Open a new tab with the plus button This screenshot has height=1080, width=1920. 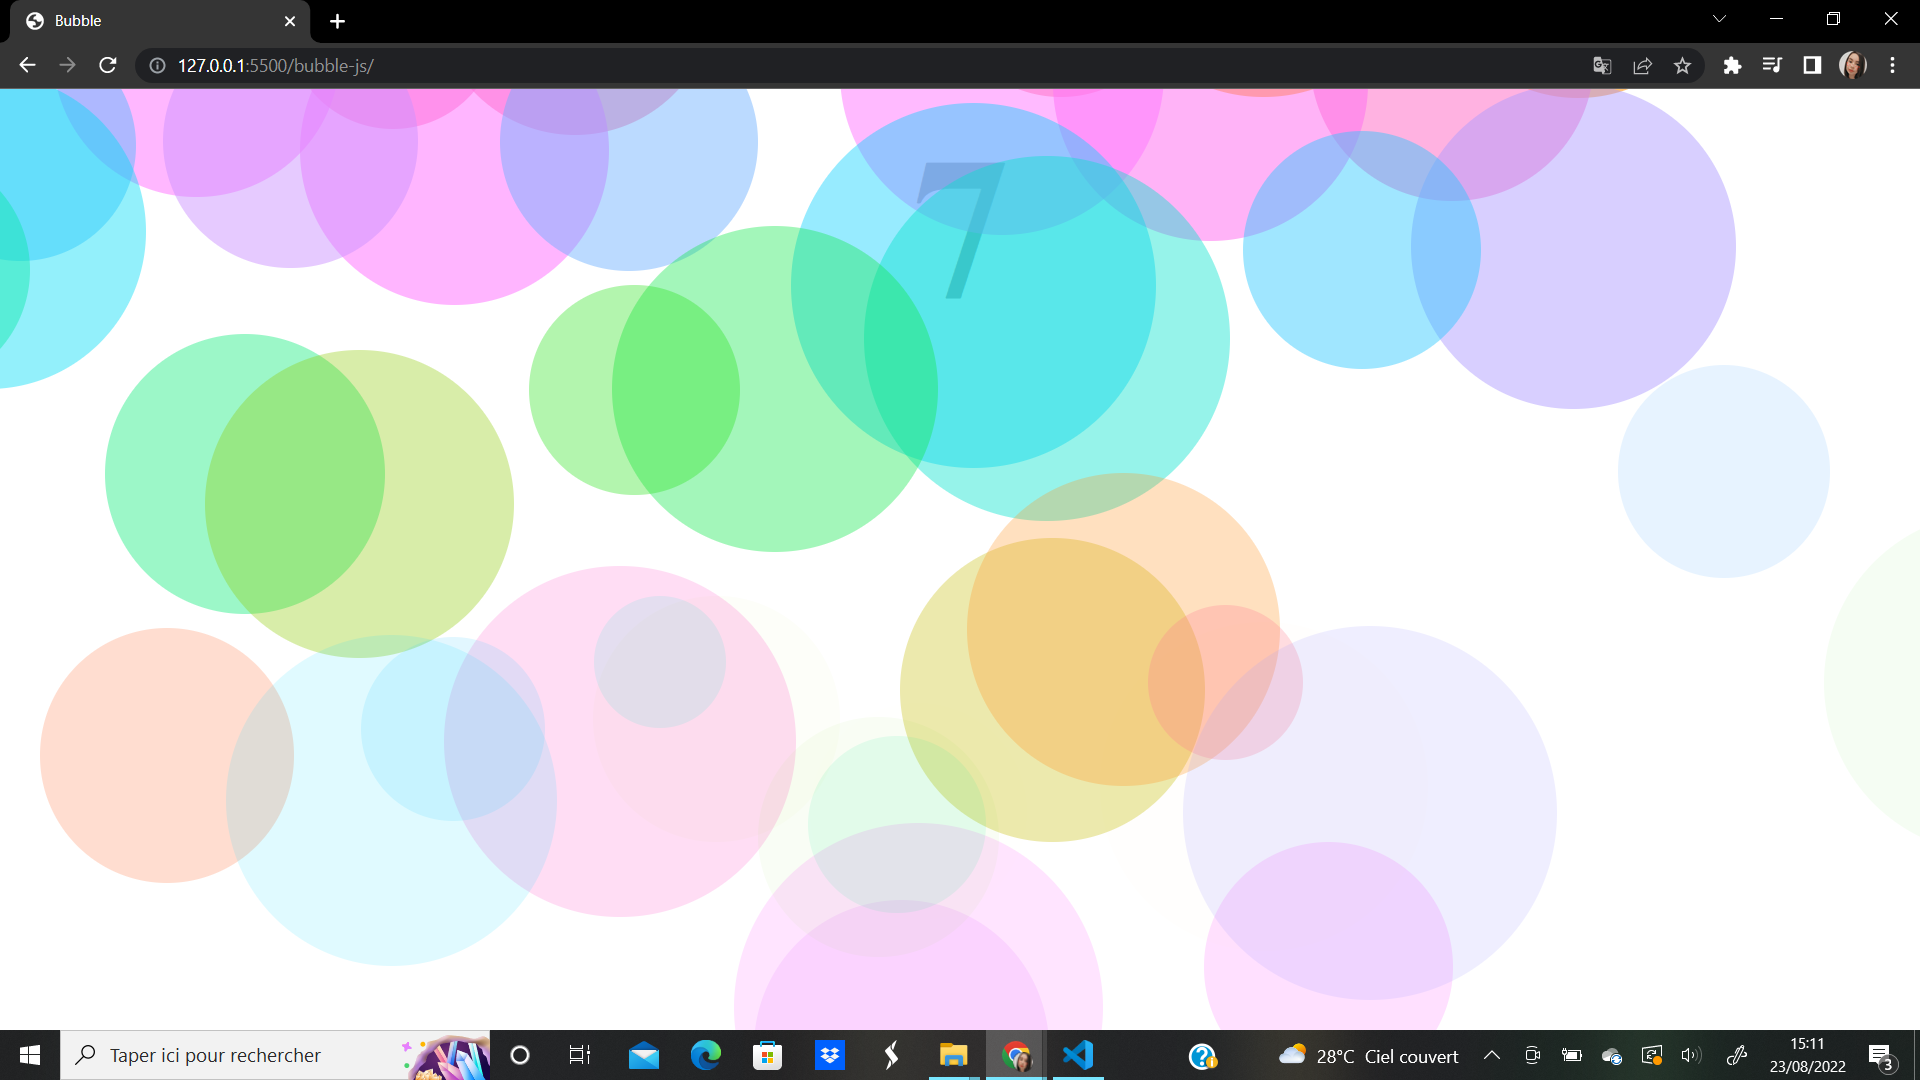pos(337,21)
